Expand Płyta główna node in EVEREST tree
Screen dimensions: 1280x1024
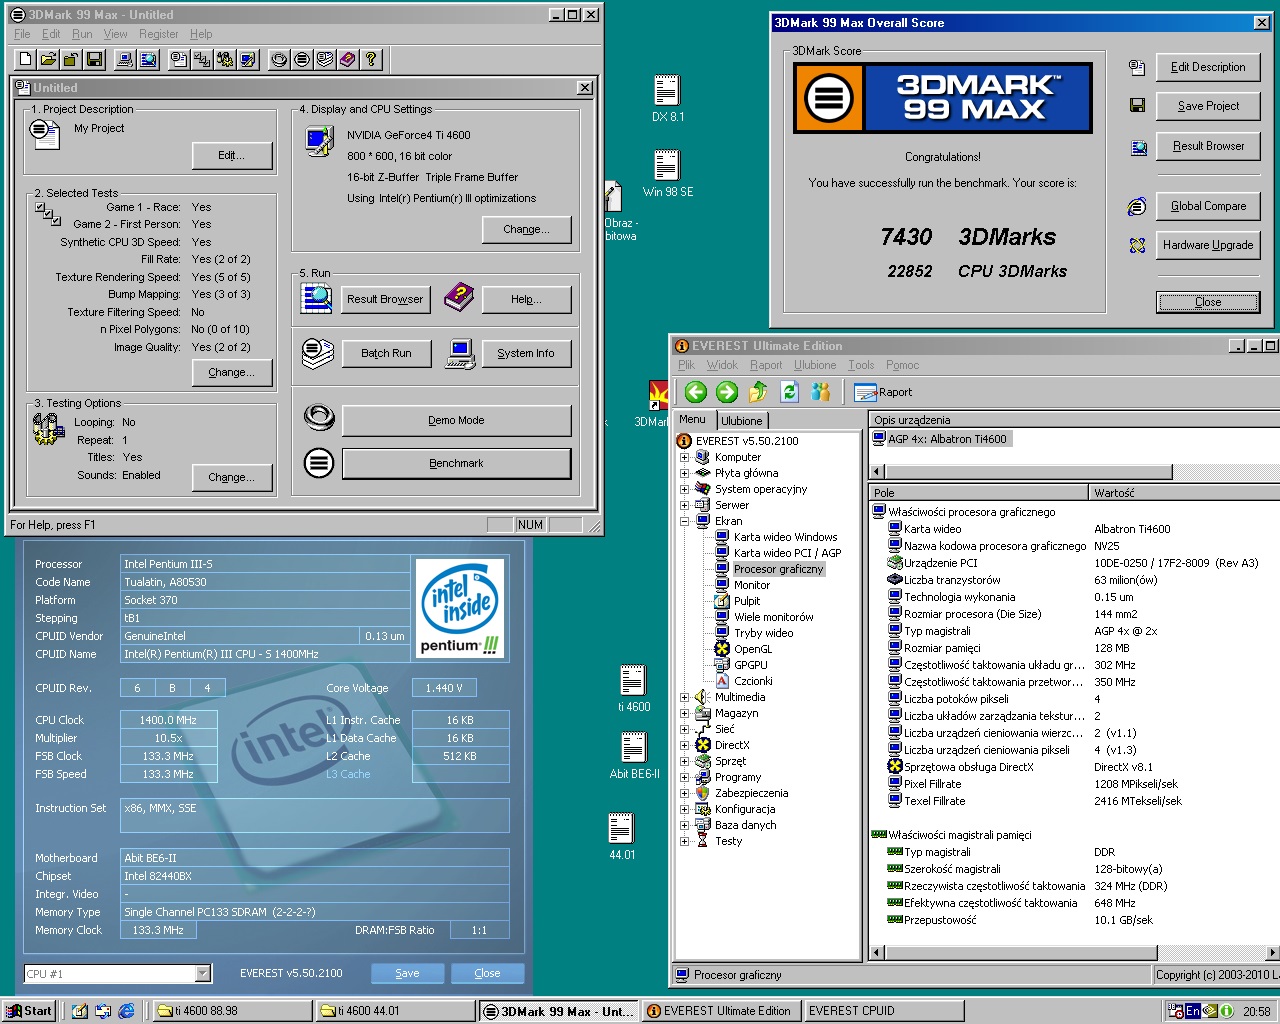pos(685,473)
